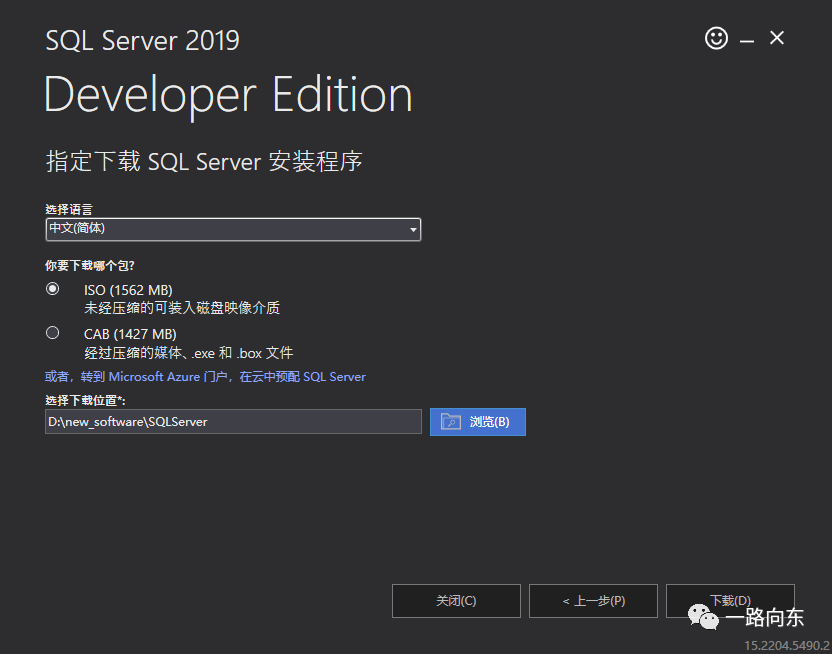Click the minimize icon in the title bar
Viewport: 832px width, 654px height.
click(x=746, y=38)
